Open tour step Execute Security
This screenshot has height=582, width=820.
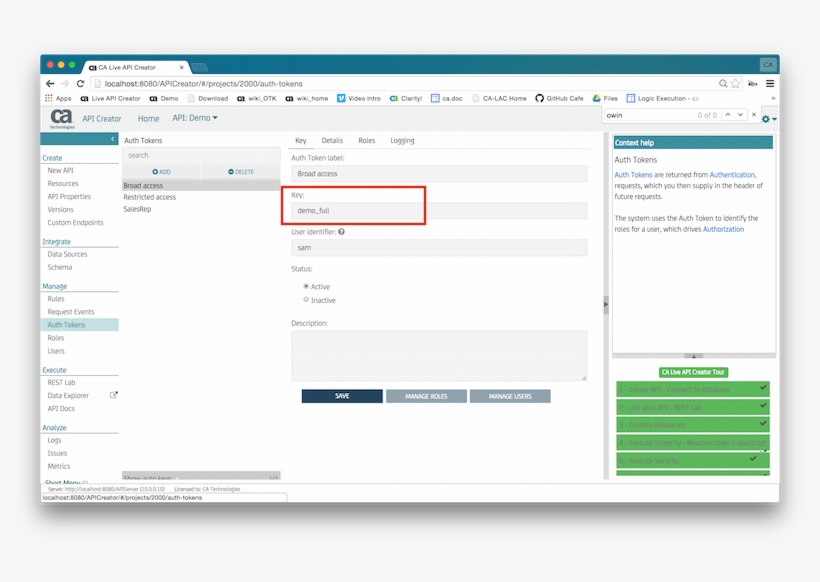tap(693, 461)
